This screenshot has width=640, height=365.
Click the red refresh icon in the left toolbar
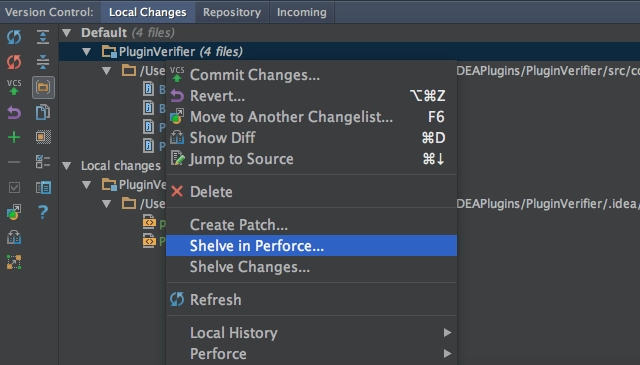click(x=14, y=62)
